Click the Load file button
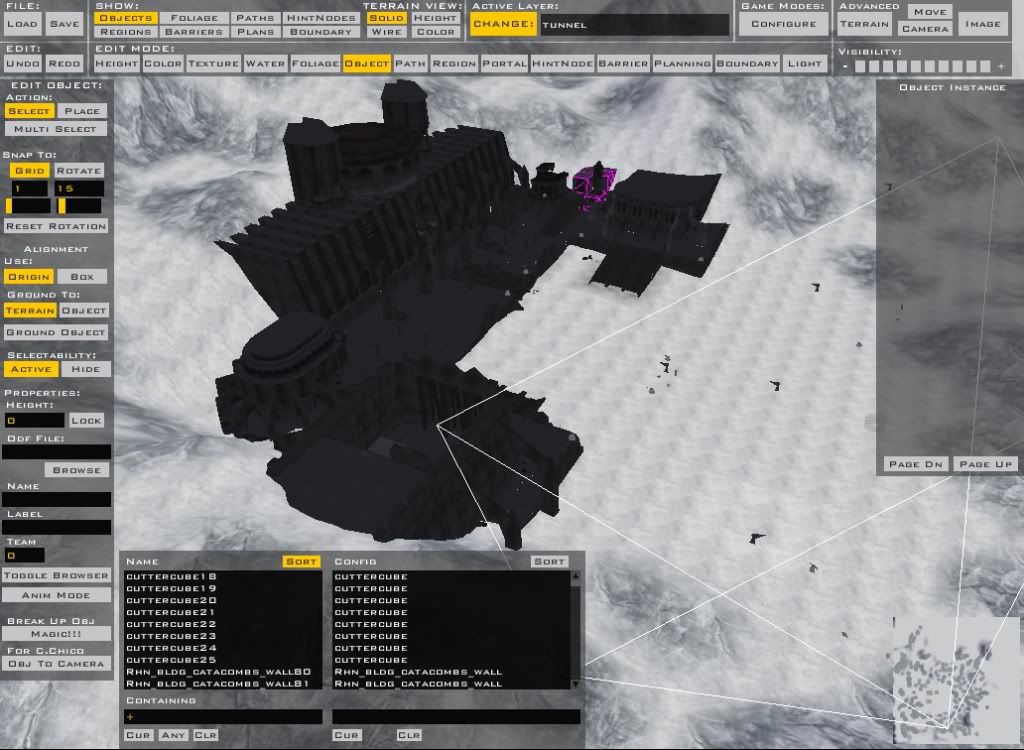The image size is (1024, 750). pos(22,24)
